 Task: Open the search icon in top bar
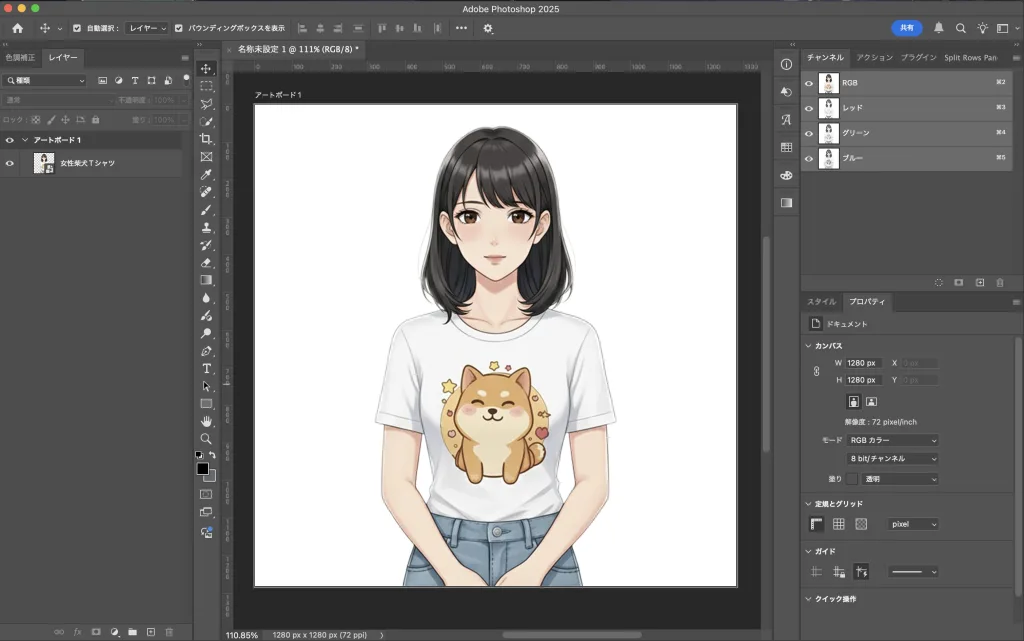coord(961,28)
